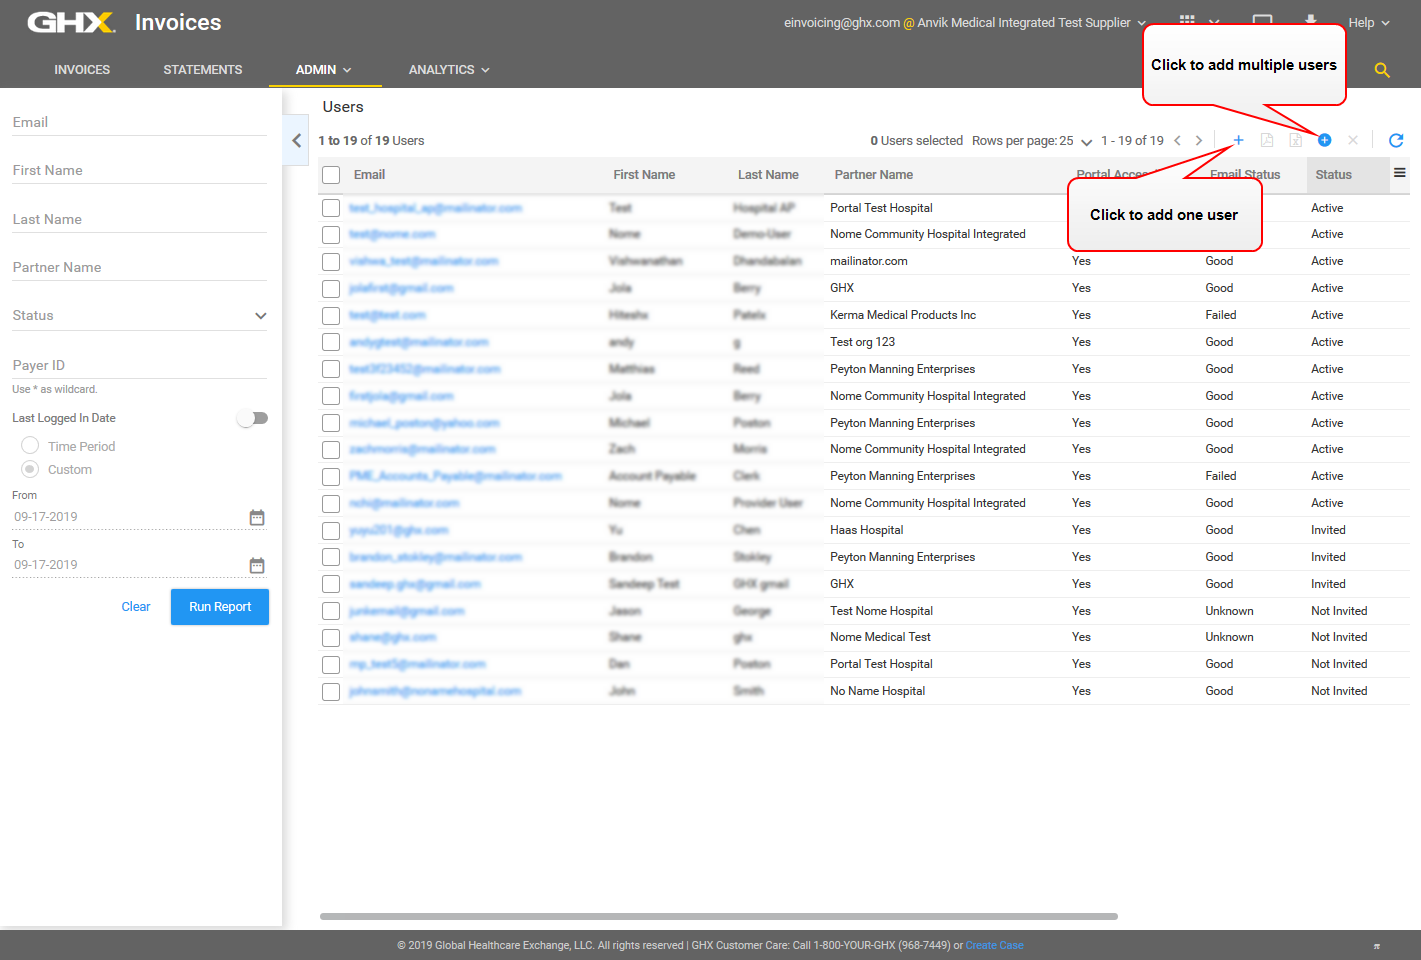The width and height of the screenshot is (1421, 960).
Task: Click the blue circle add multiple users icon
Action: (x=1324, y=140)
